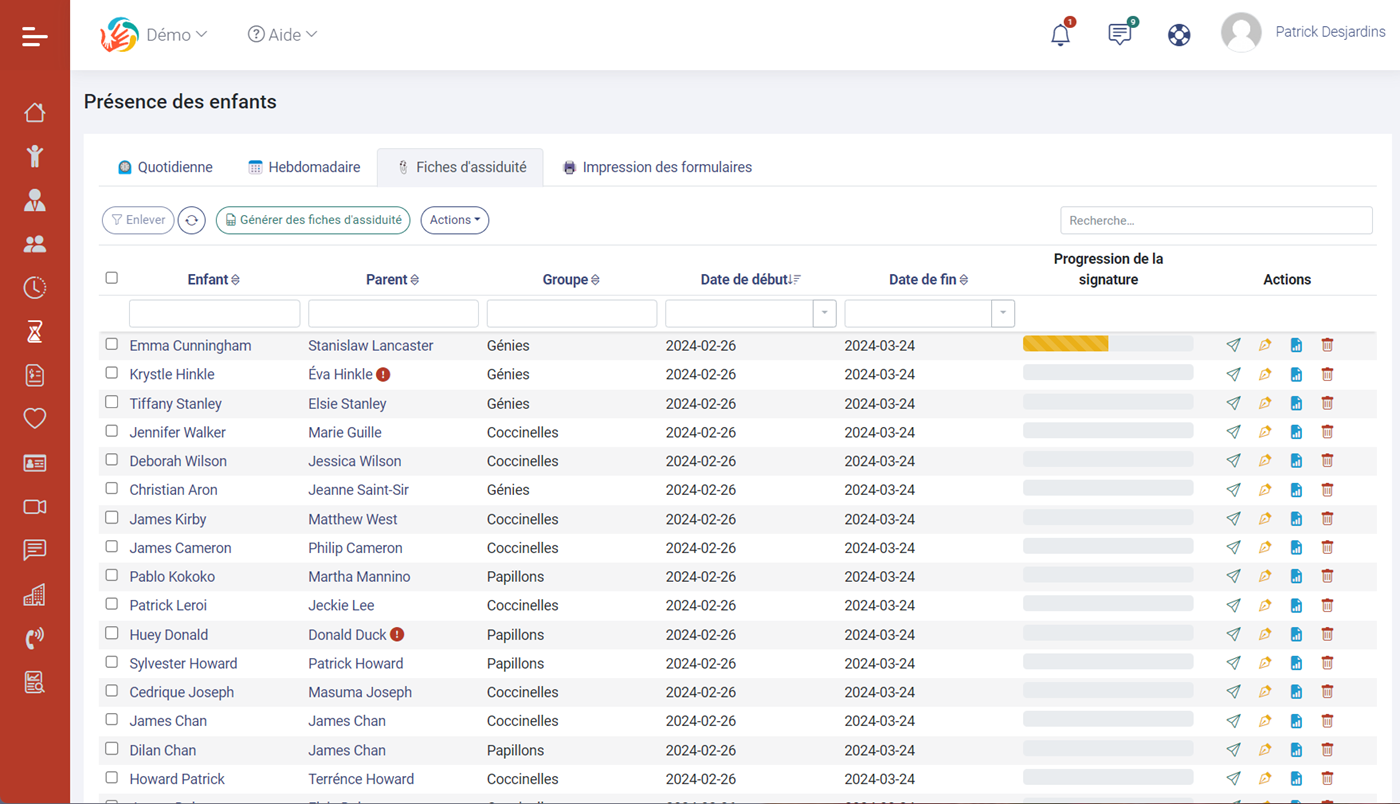Check the box for Sylvester Howard
This screenshot has height=804, width=1400.
111,662
